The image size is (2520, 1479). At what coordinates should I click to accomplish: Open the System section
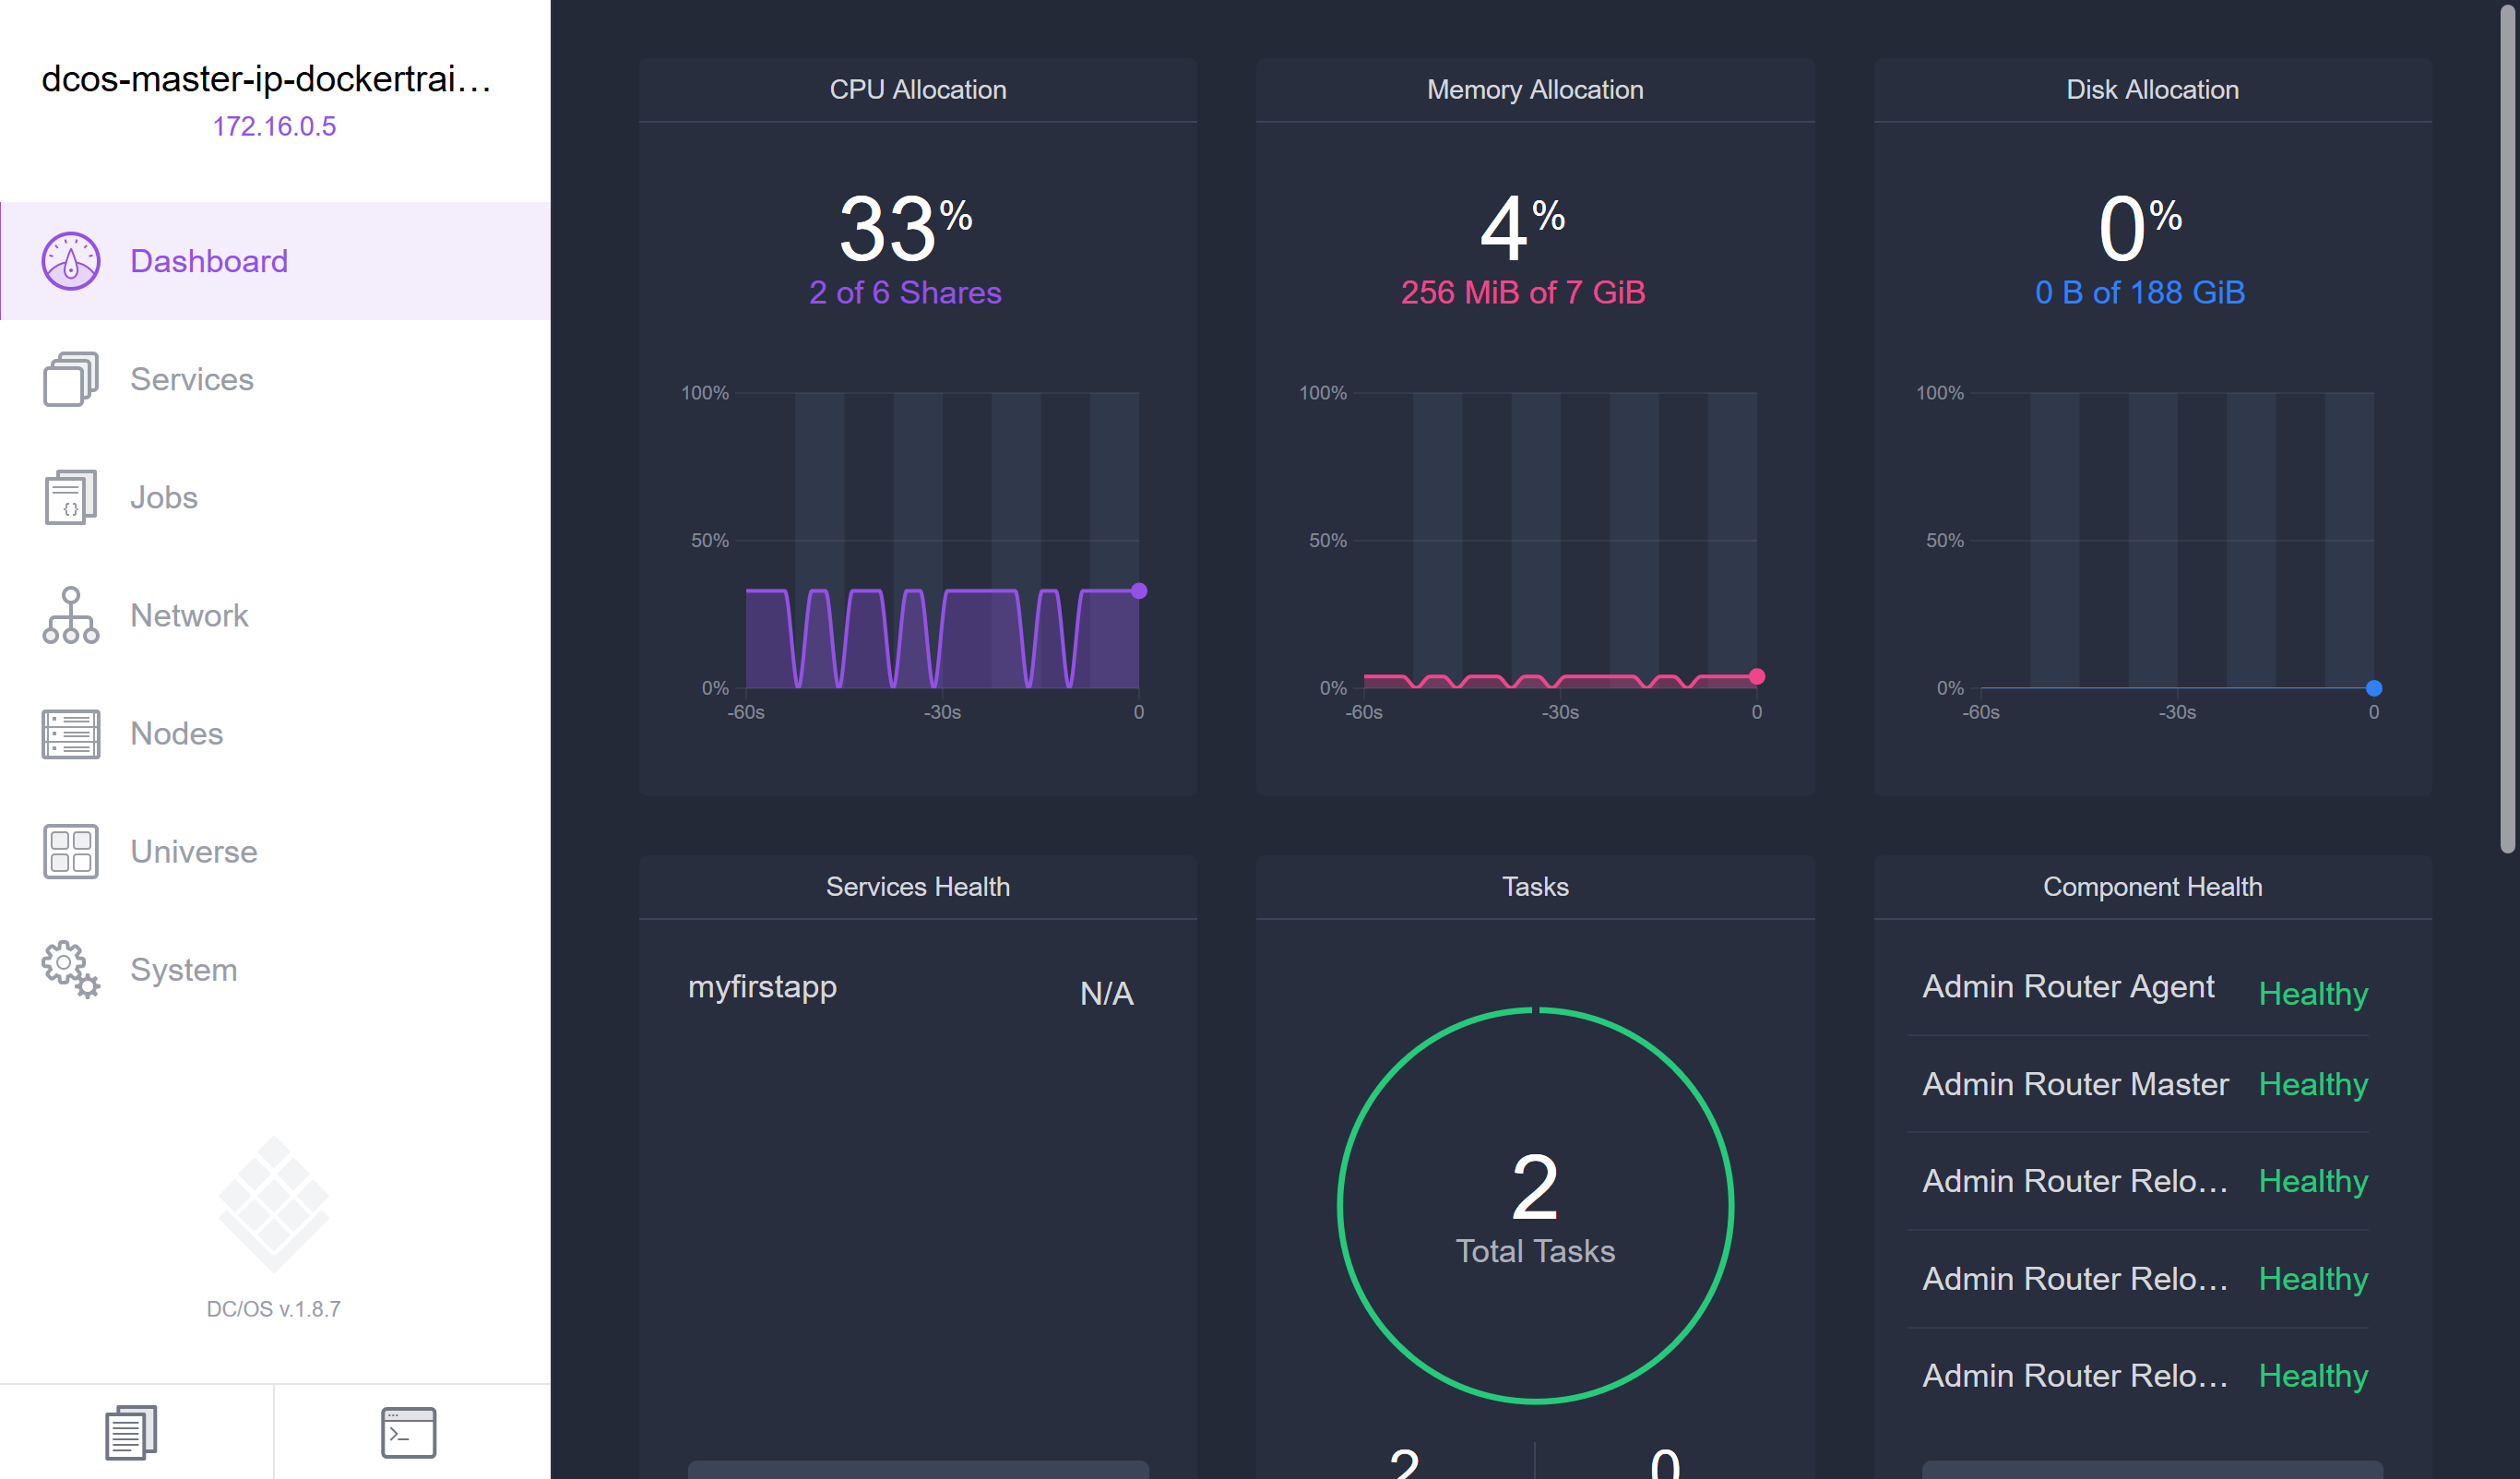pyautogui.click(x=275, y=969)
